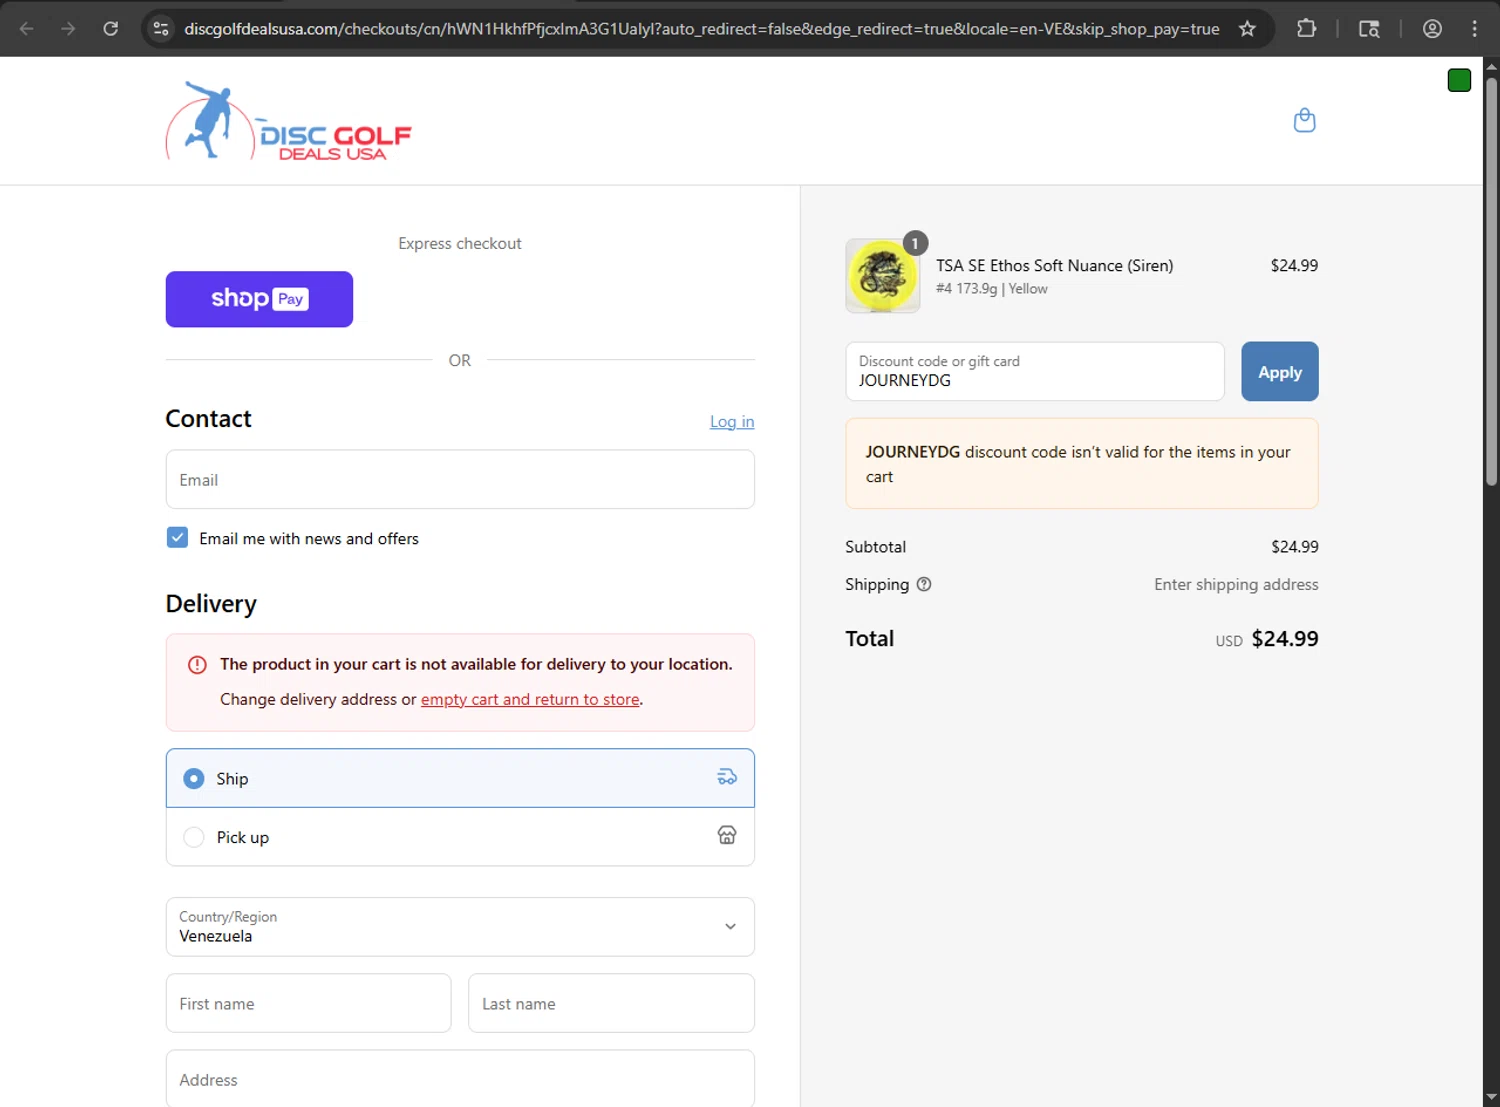1500x1107 pixels.
Task: Click the store icon in Pick up row
Action: (727, 835)
